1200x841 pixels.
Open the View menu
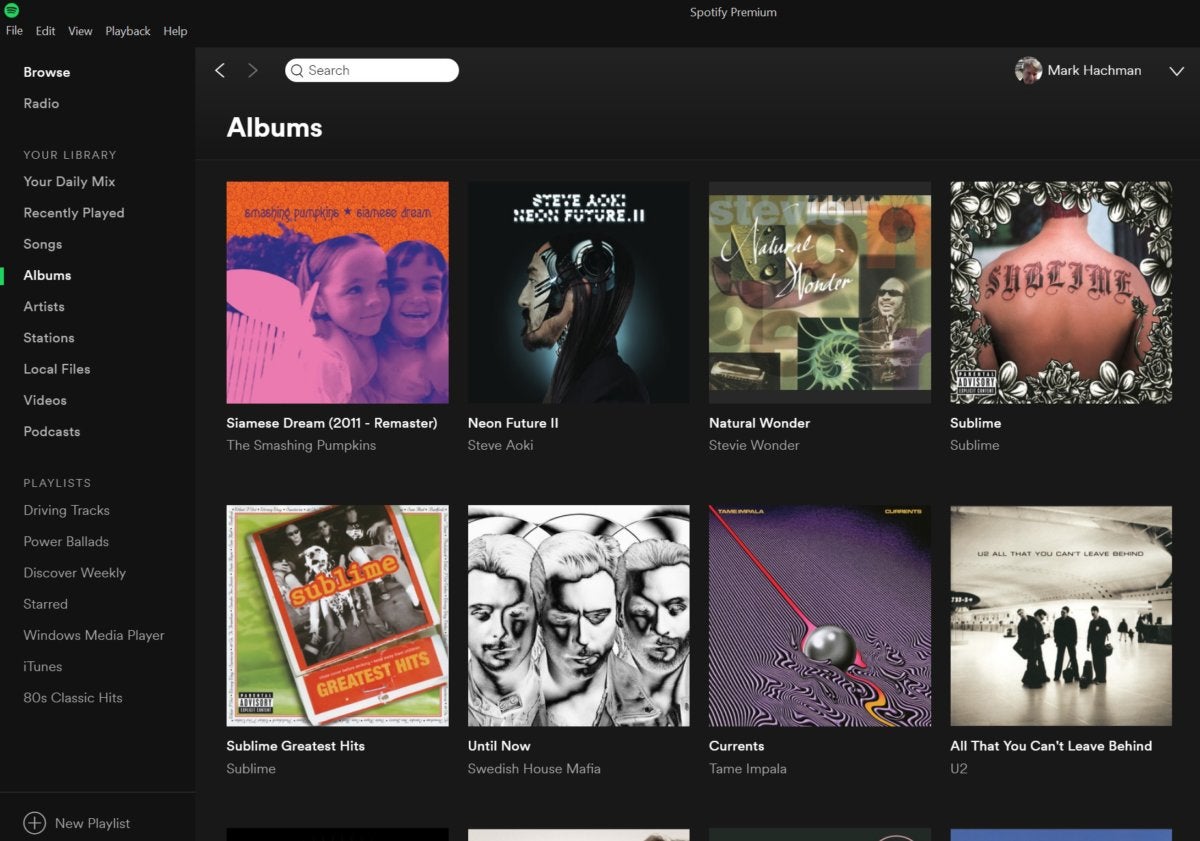(x=80, y=31)
